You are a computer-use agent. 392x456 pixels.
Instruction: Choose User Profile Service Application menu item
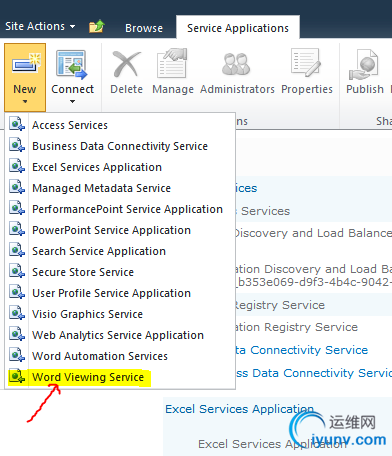coord(111,293)
